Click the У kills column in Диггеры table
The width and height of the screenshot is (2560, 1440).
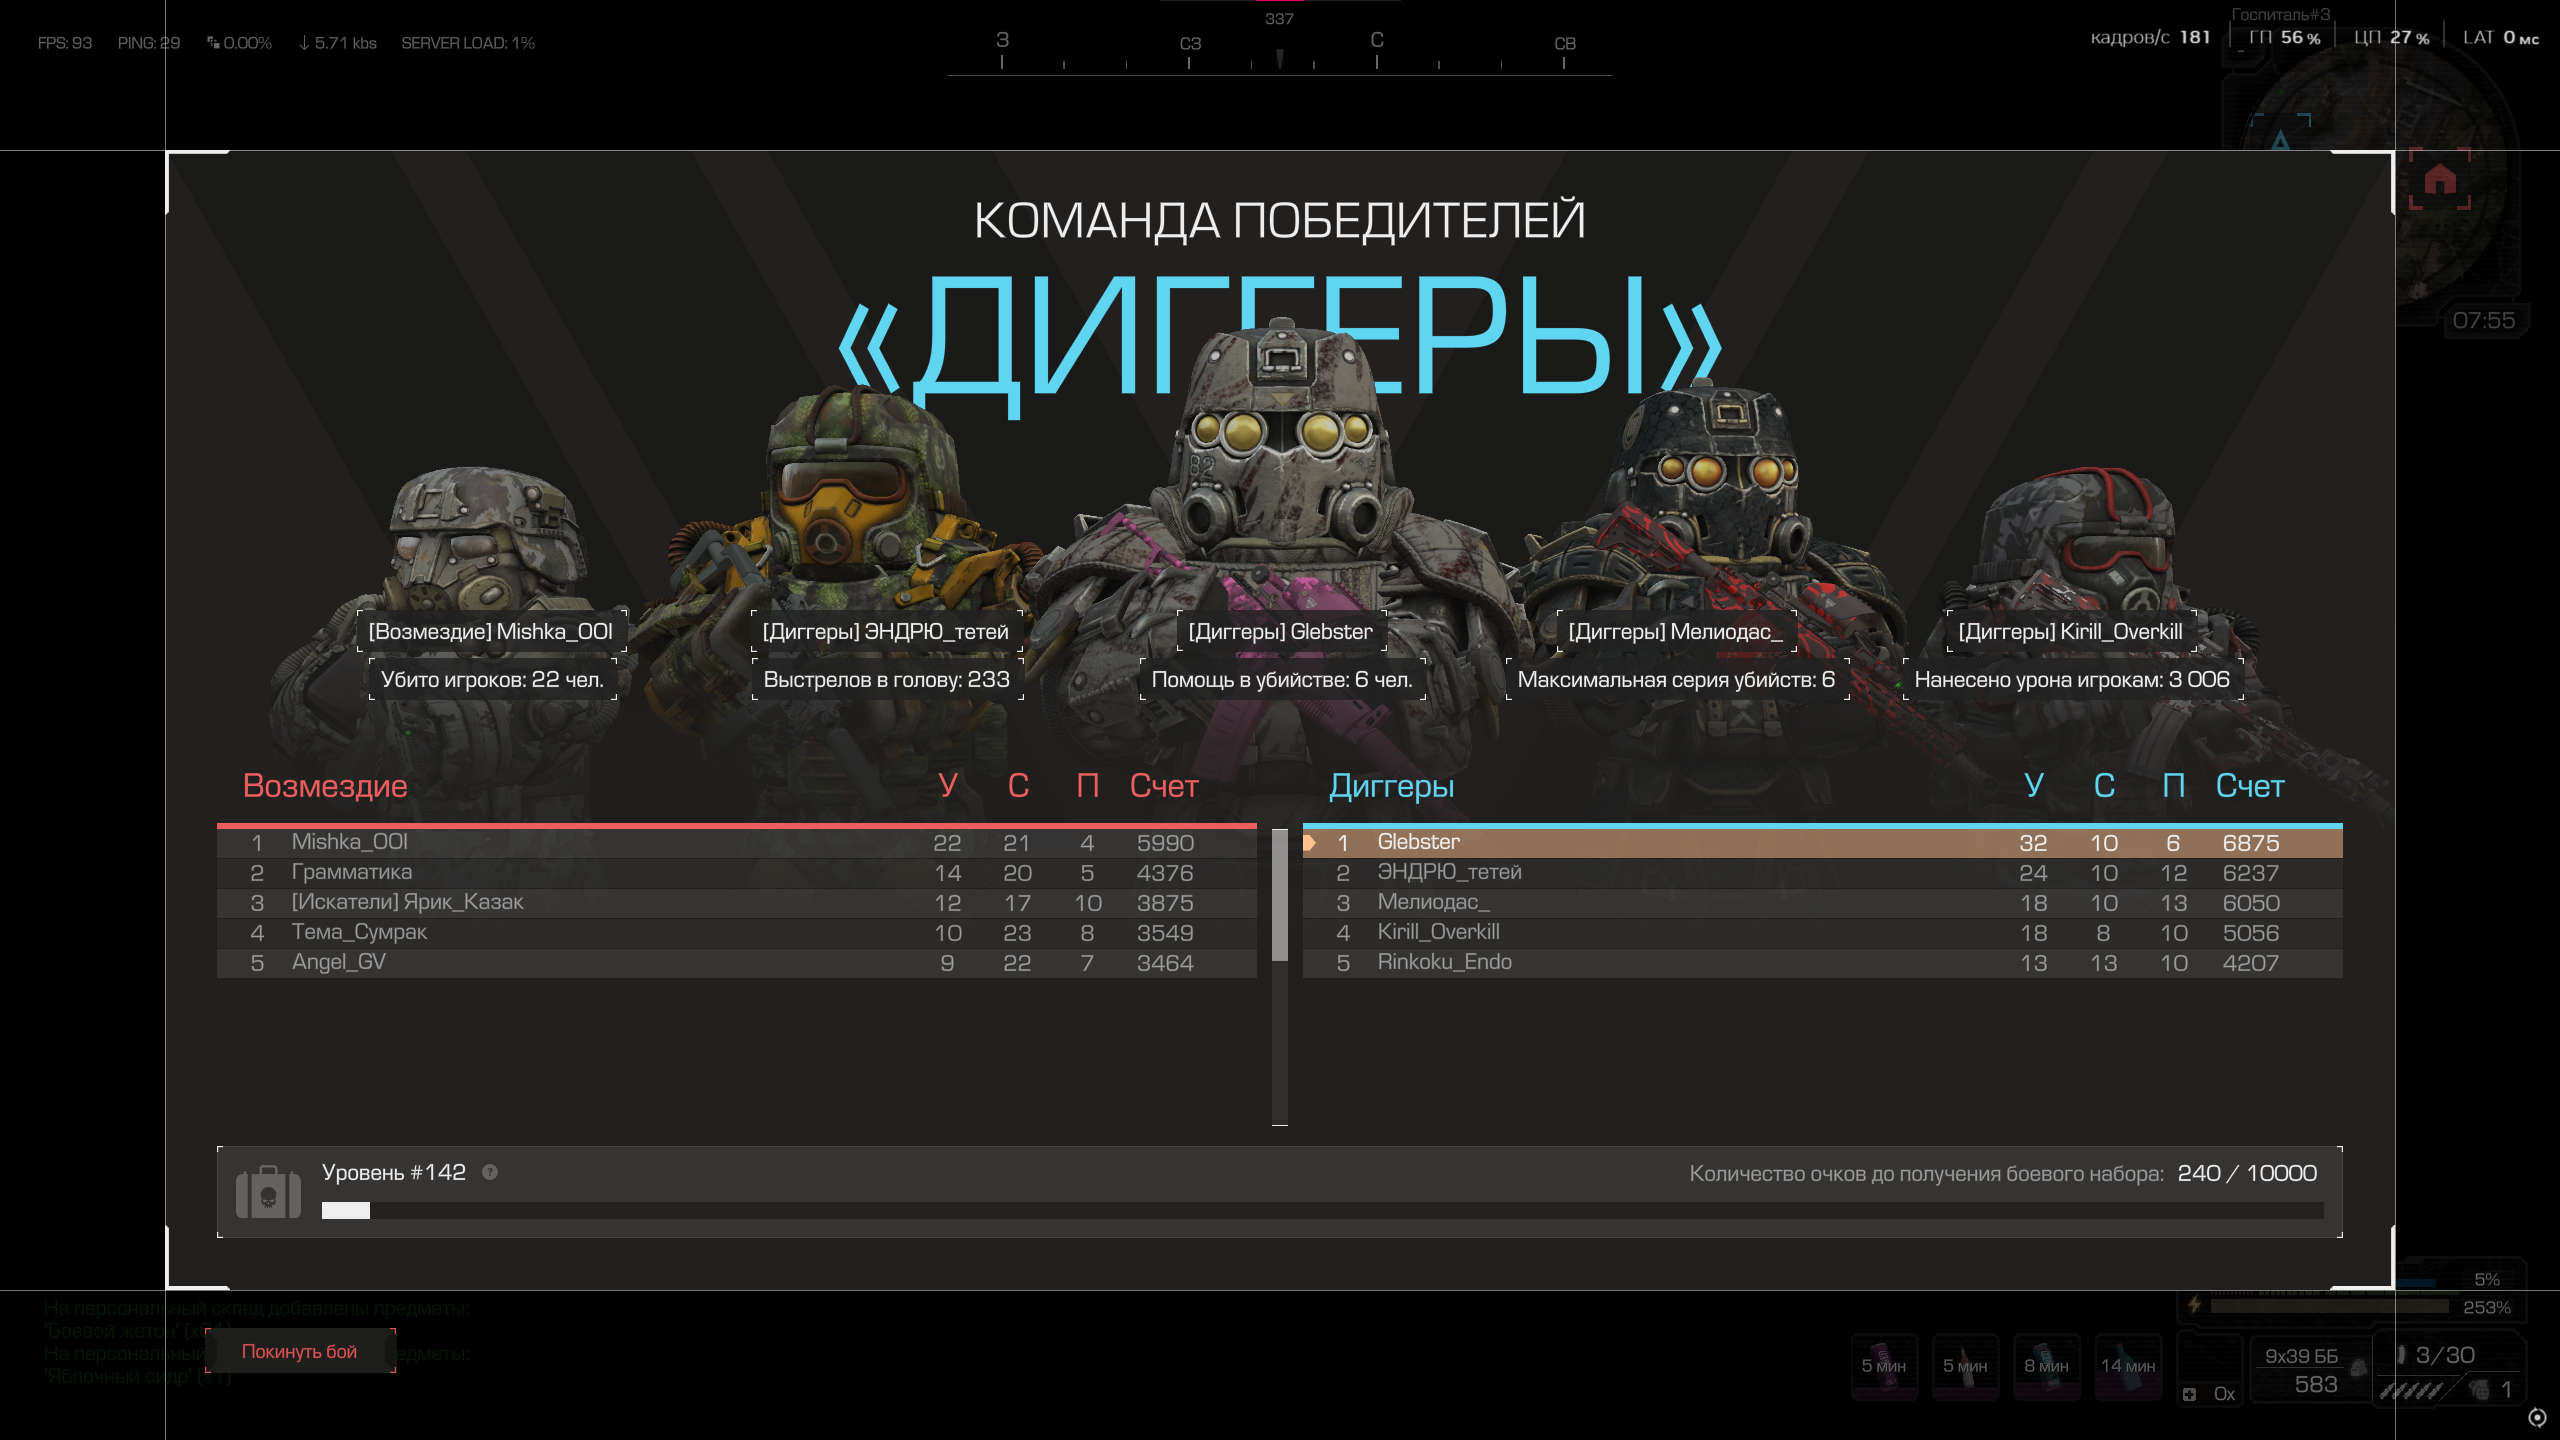click(x=2034, y=786)
